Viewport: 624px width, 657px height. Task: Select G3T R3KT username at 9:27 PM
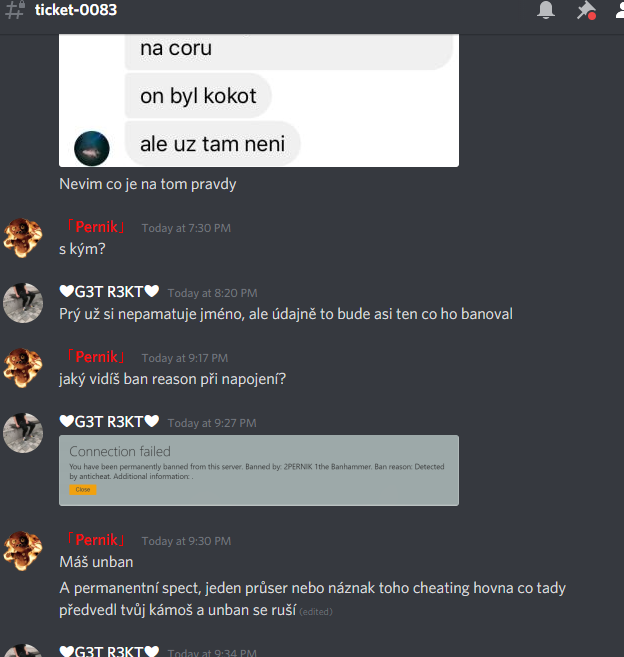point(109,422)
